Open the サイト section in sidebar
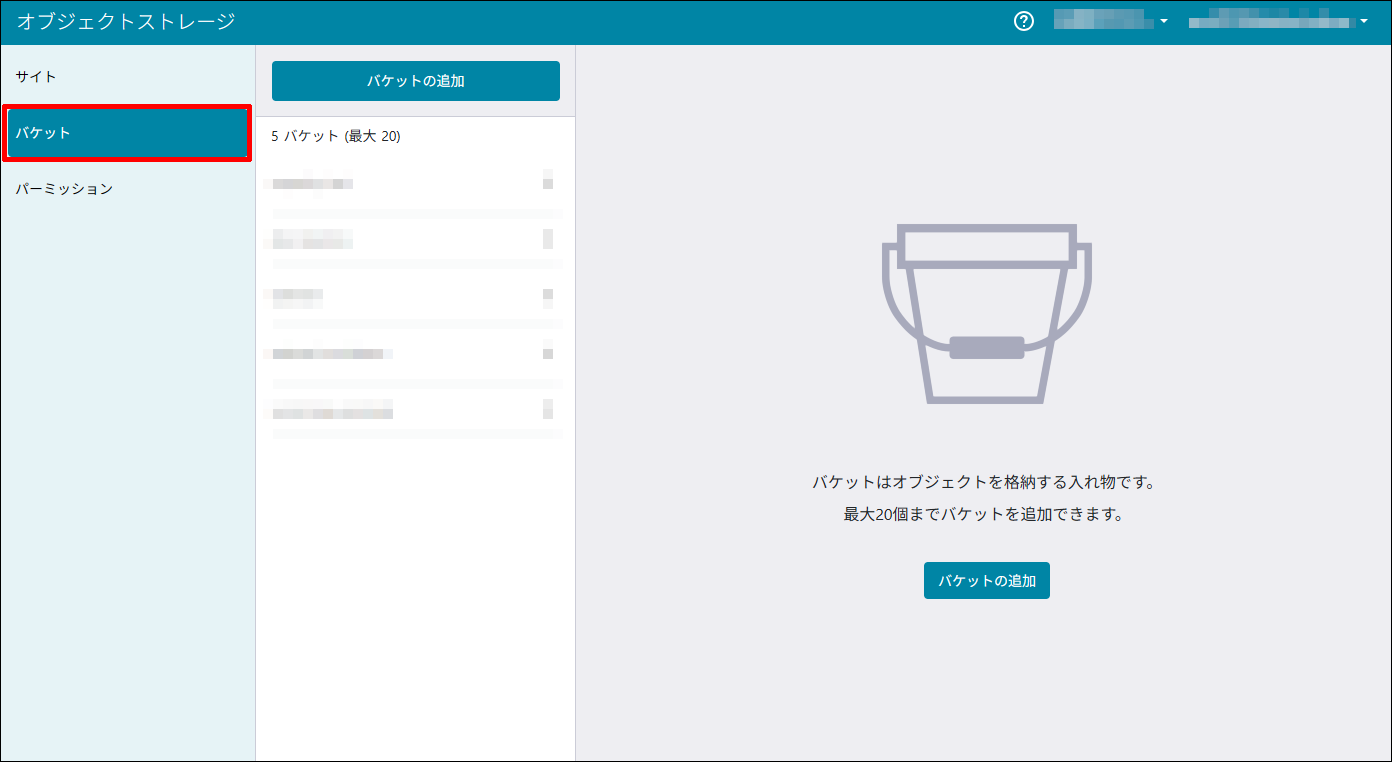Screen dimensions: 1392x762 coord(36,77)
